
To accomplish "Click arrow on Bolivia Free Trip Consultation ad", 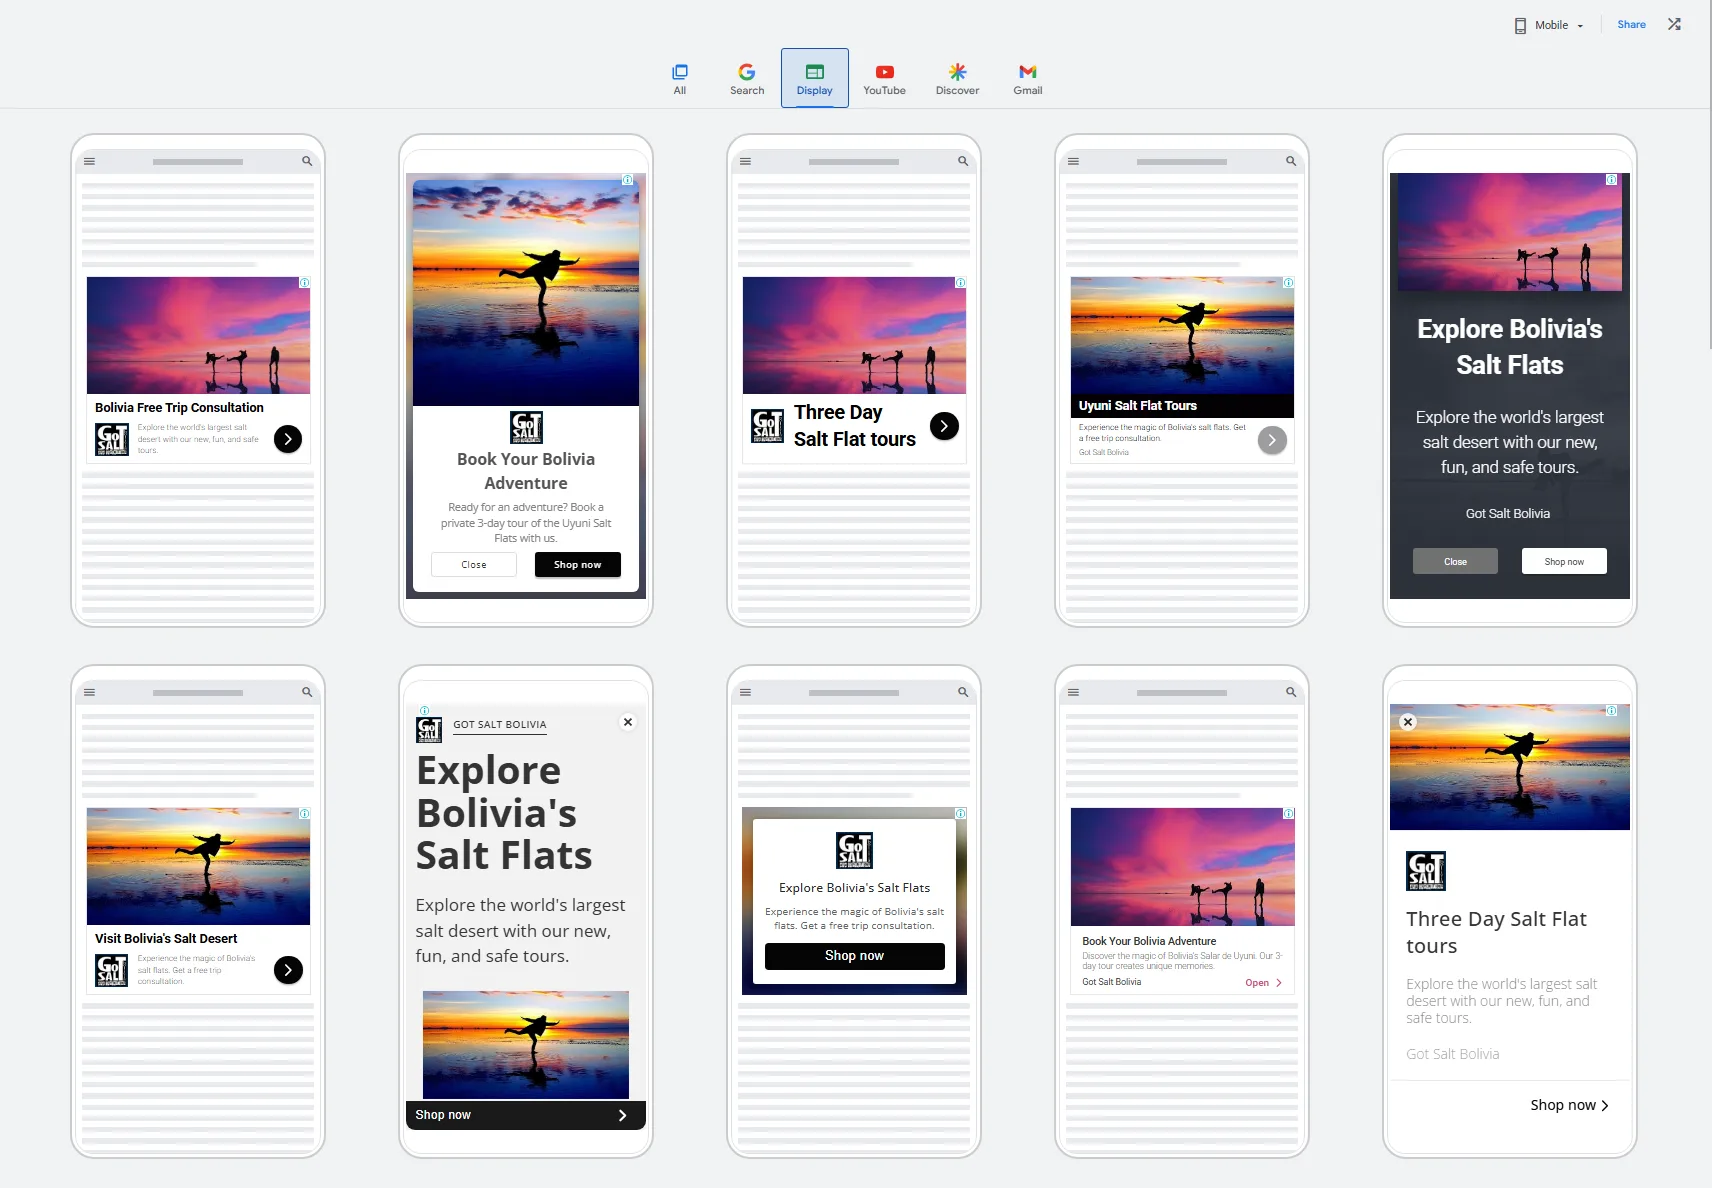I will click(288, 439).
